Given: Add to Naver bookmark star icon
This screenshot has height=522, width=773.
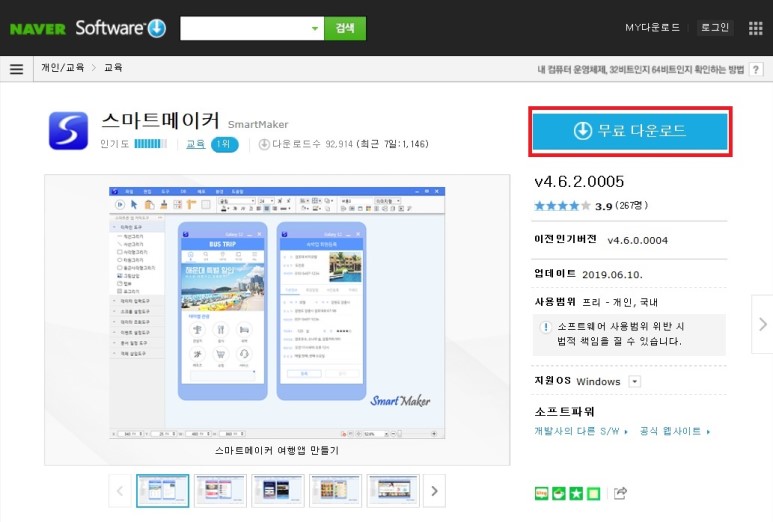Looking at the screenshot, I should pos(576,493).
